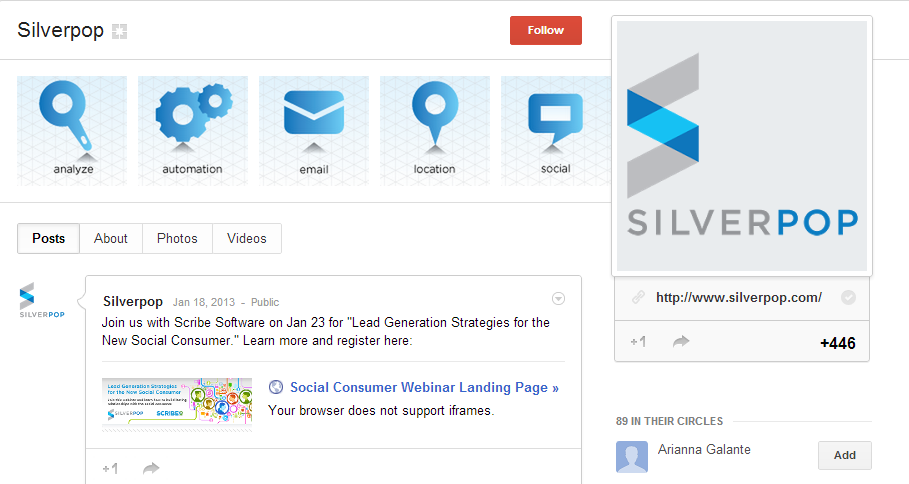Expand the post options dropdown arrow

click(x=559, y=298)
